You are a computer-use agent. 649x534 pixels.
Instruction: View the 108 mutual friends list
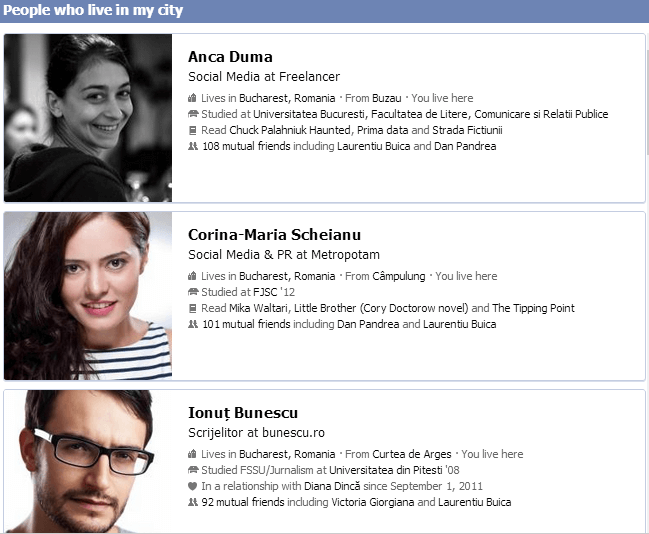coord(246,146)
